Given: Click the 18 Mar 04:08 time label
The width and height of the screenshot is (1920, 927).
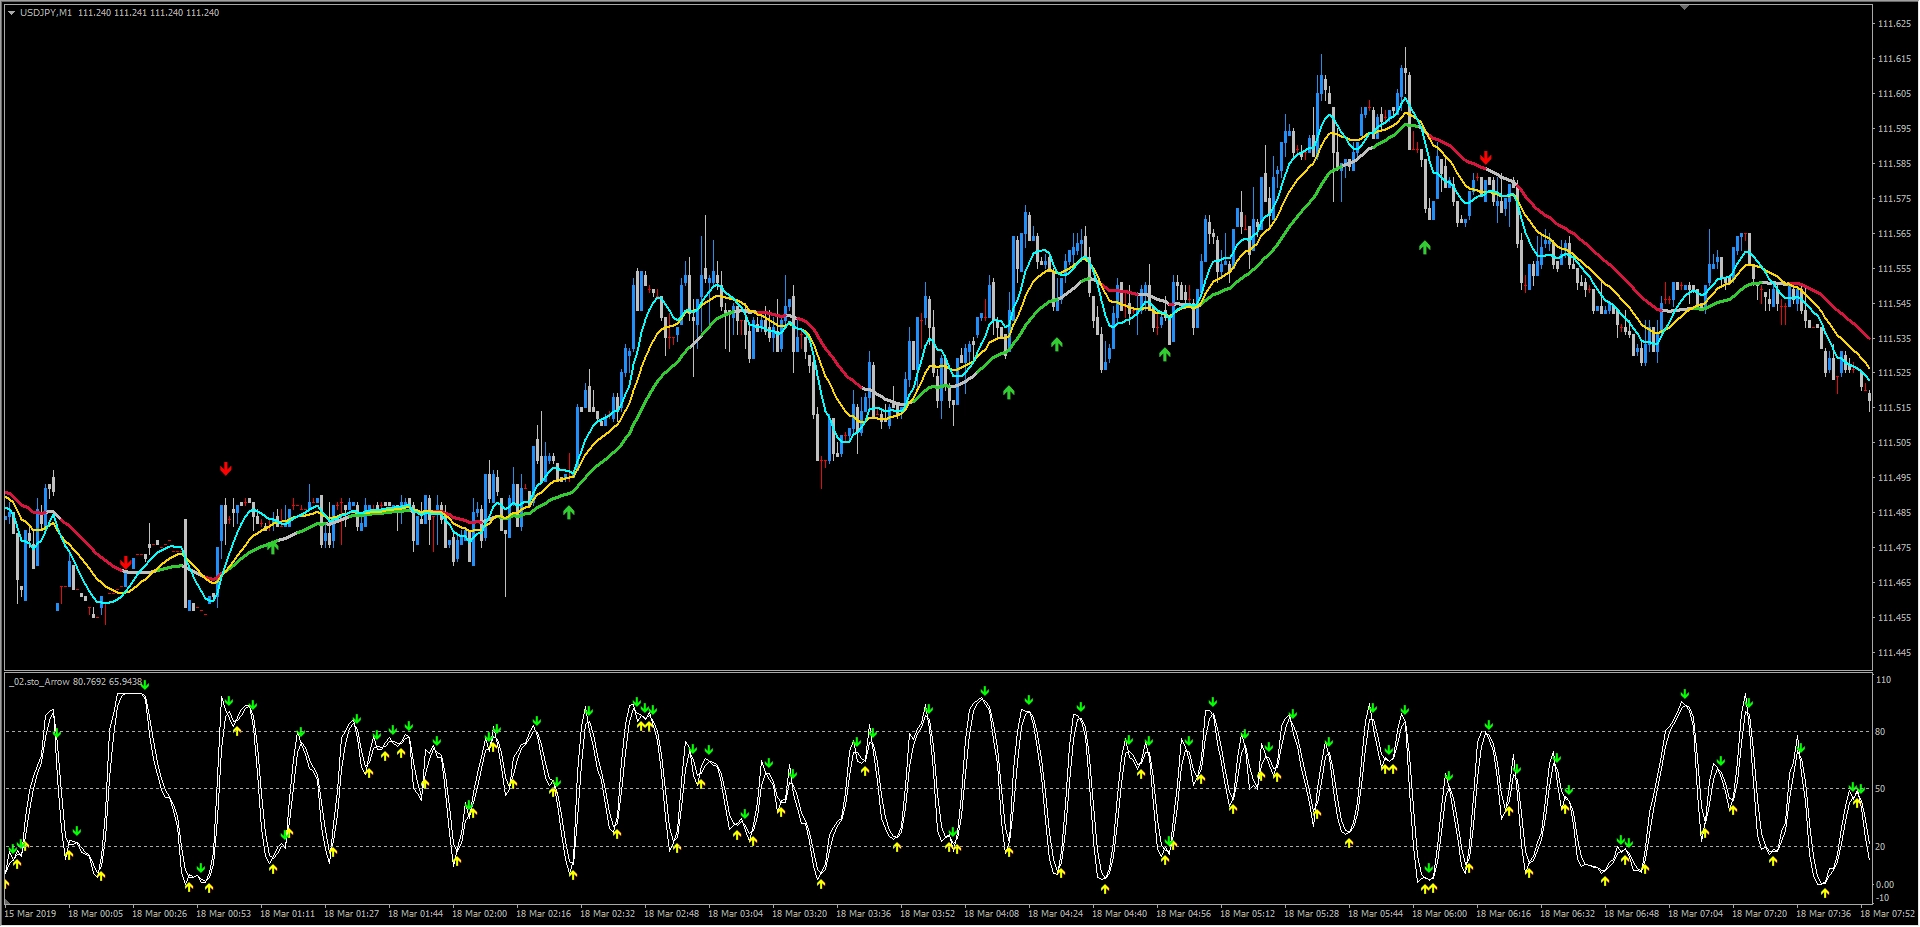Looking at the screenshot, I should click(x=991, y=914).
